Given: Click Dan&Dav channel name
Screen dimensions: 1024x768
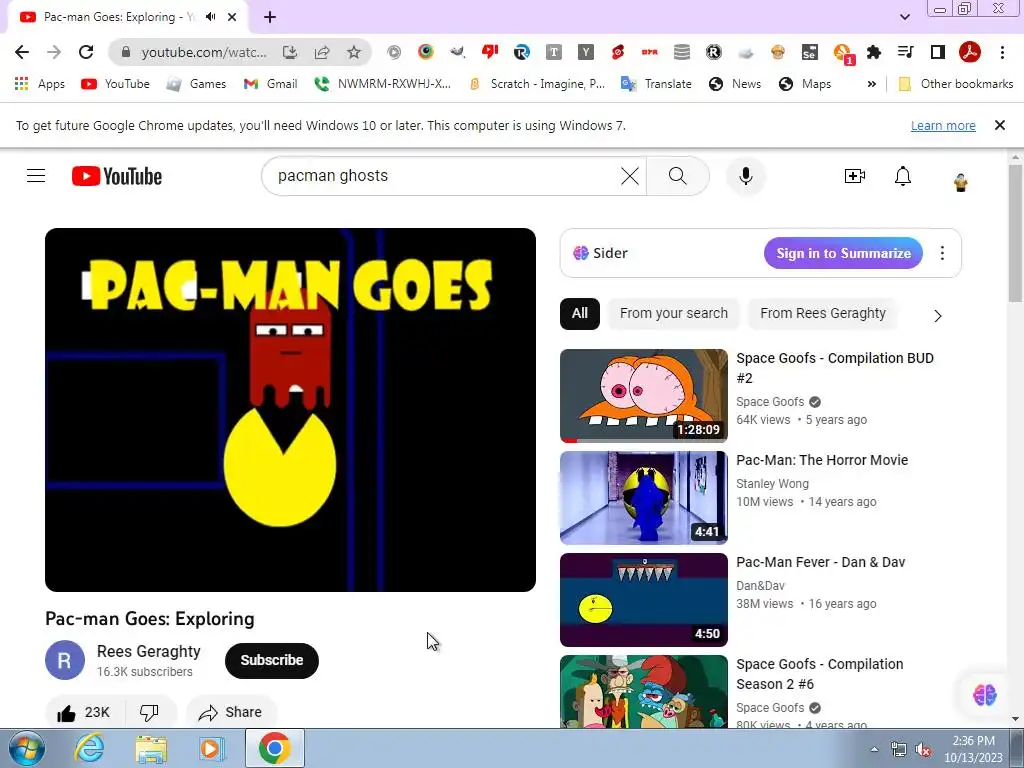Looking at the screenshot, I should [760, 585].
